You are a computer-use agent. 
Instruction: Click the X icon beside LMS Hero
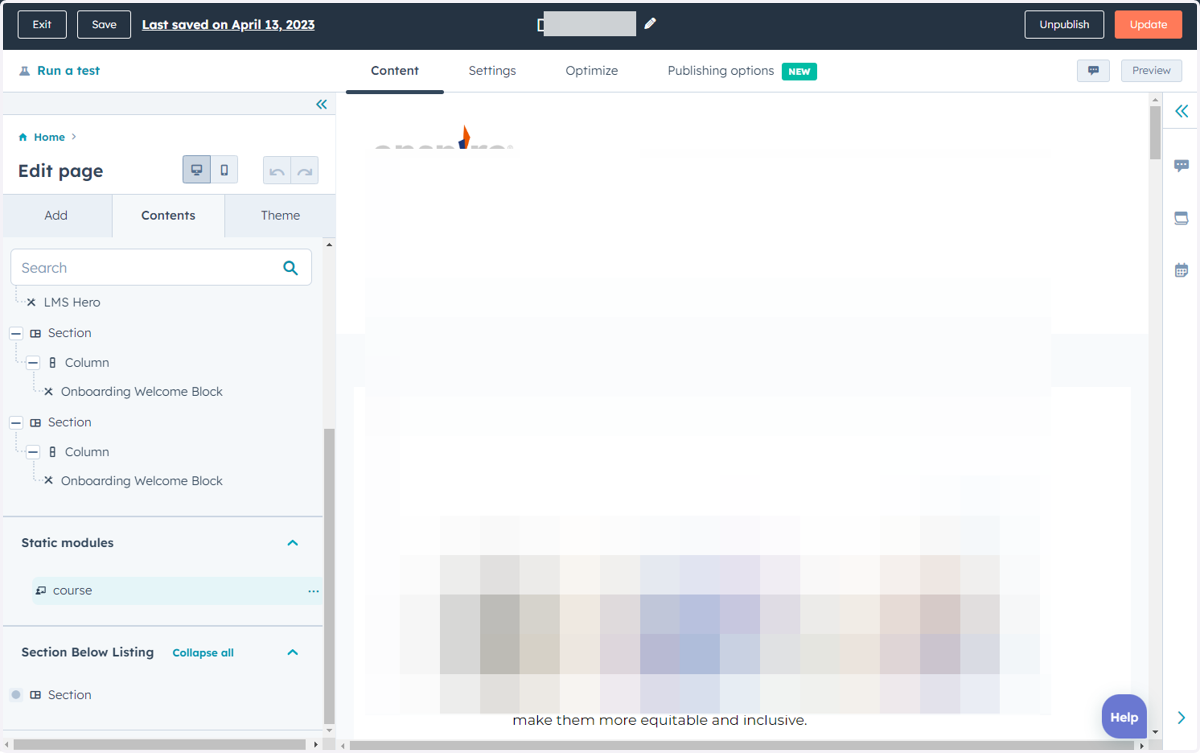(31, 302)
